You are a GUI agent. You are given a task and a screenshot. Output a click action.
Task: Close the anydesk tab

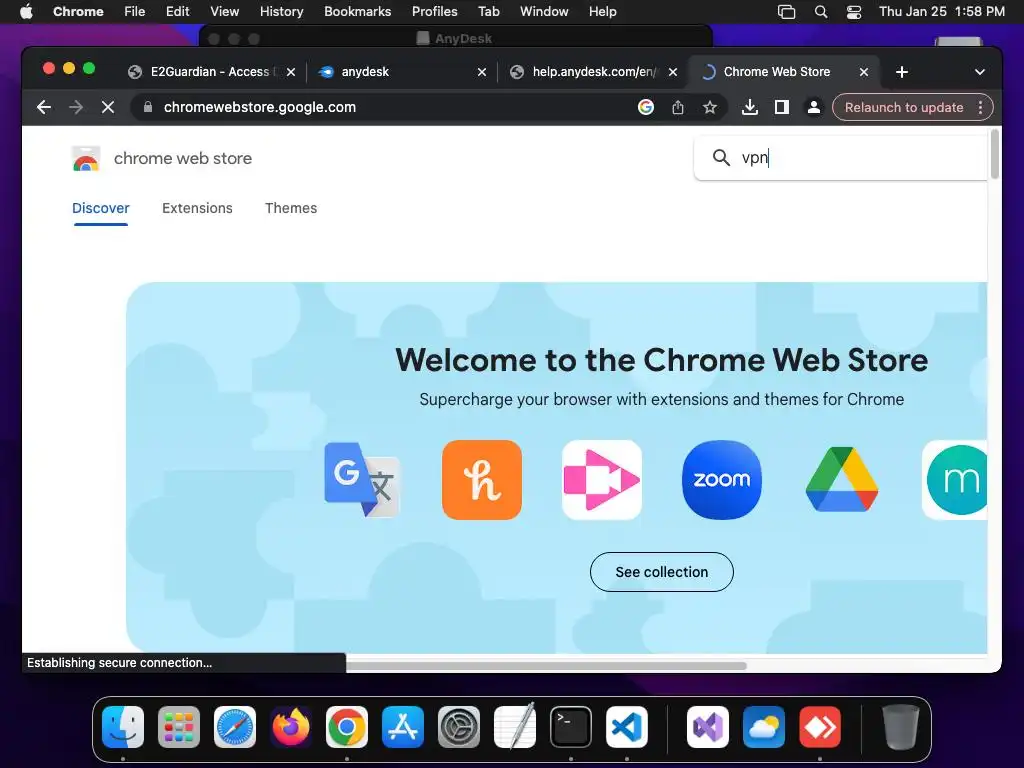[481, 72]
